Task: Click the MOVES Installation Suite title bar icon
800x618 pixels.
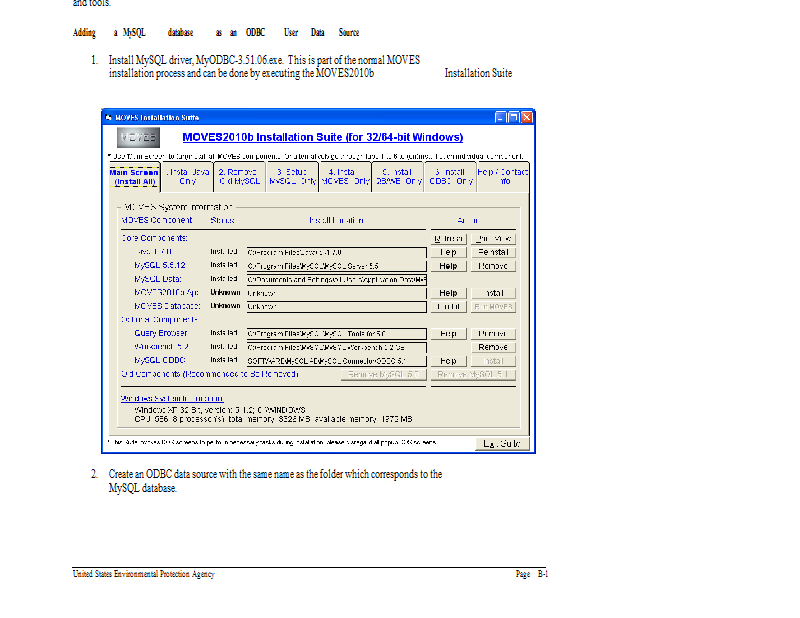Action: pyautogui.click(x=110, y=117)
